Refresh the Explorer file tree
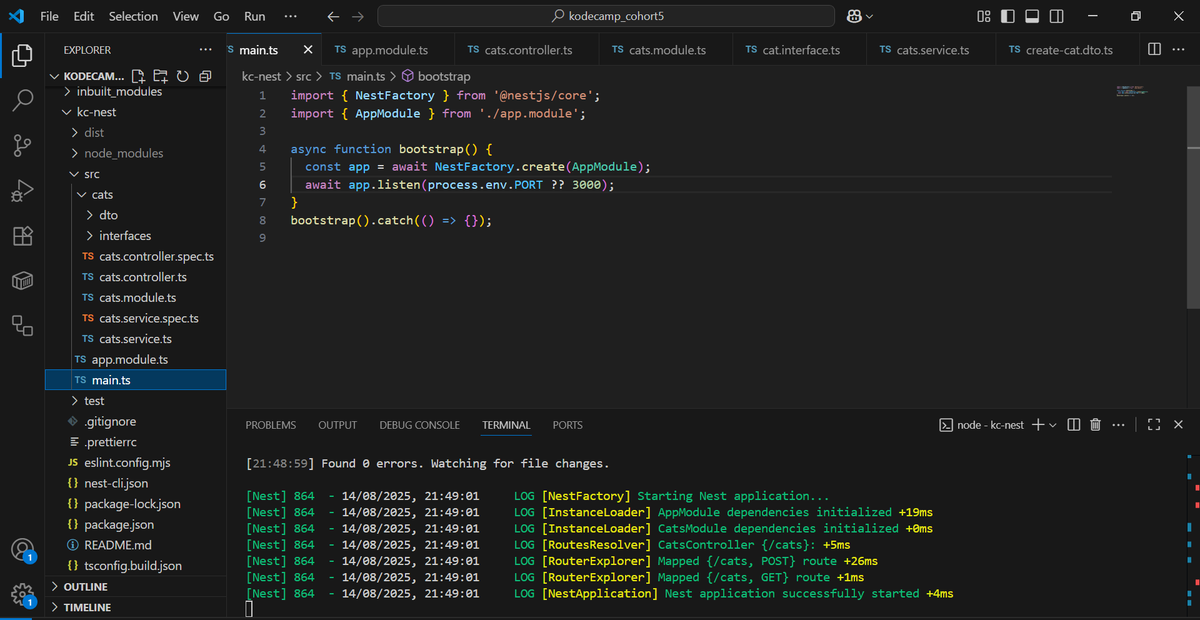This screenshot has height=620, width=1200. (182, 77)
